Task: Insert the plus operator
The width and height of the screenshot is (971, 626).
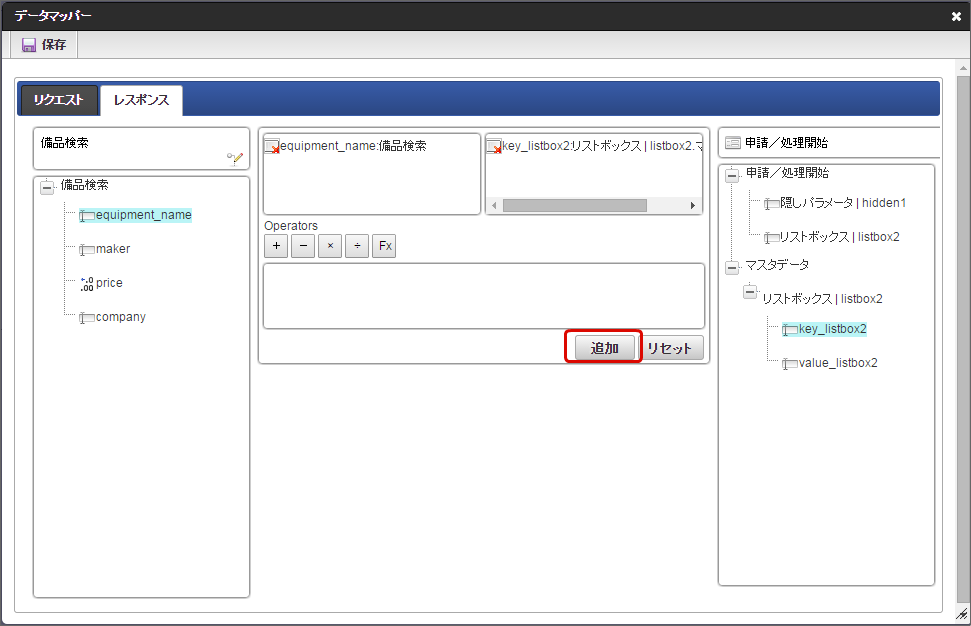Action: pos(276,246)
